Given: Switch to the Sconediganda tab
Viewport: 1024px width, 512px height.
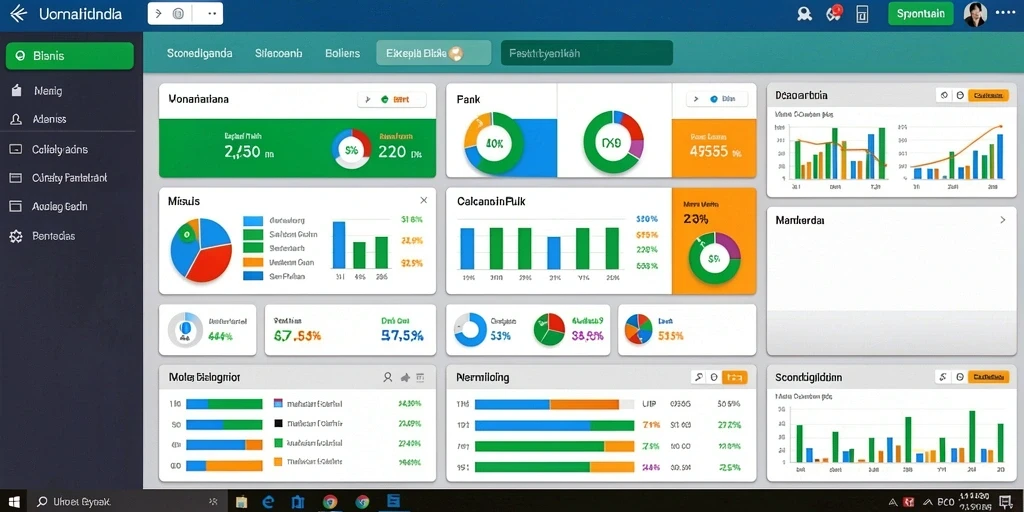Looking at the screenshot, I should coord(200,54).
